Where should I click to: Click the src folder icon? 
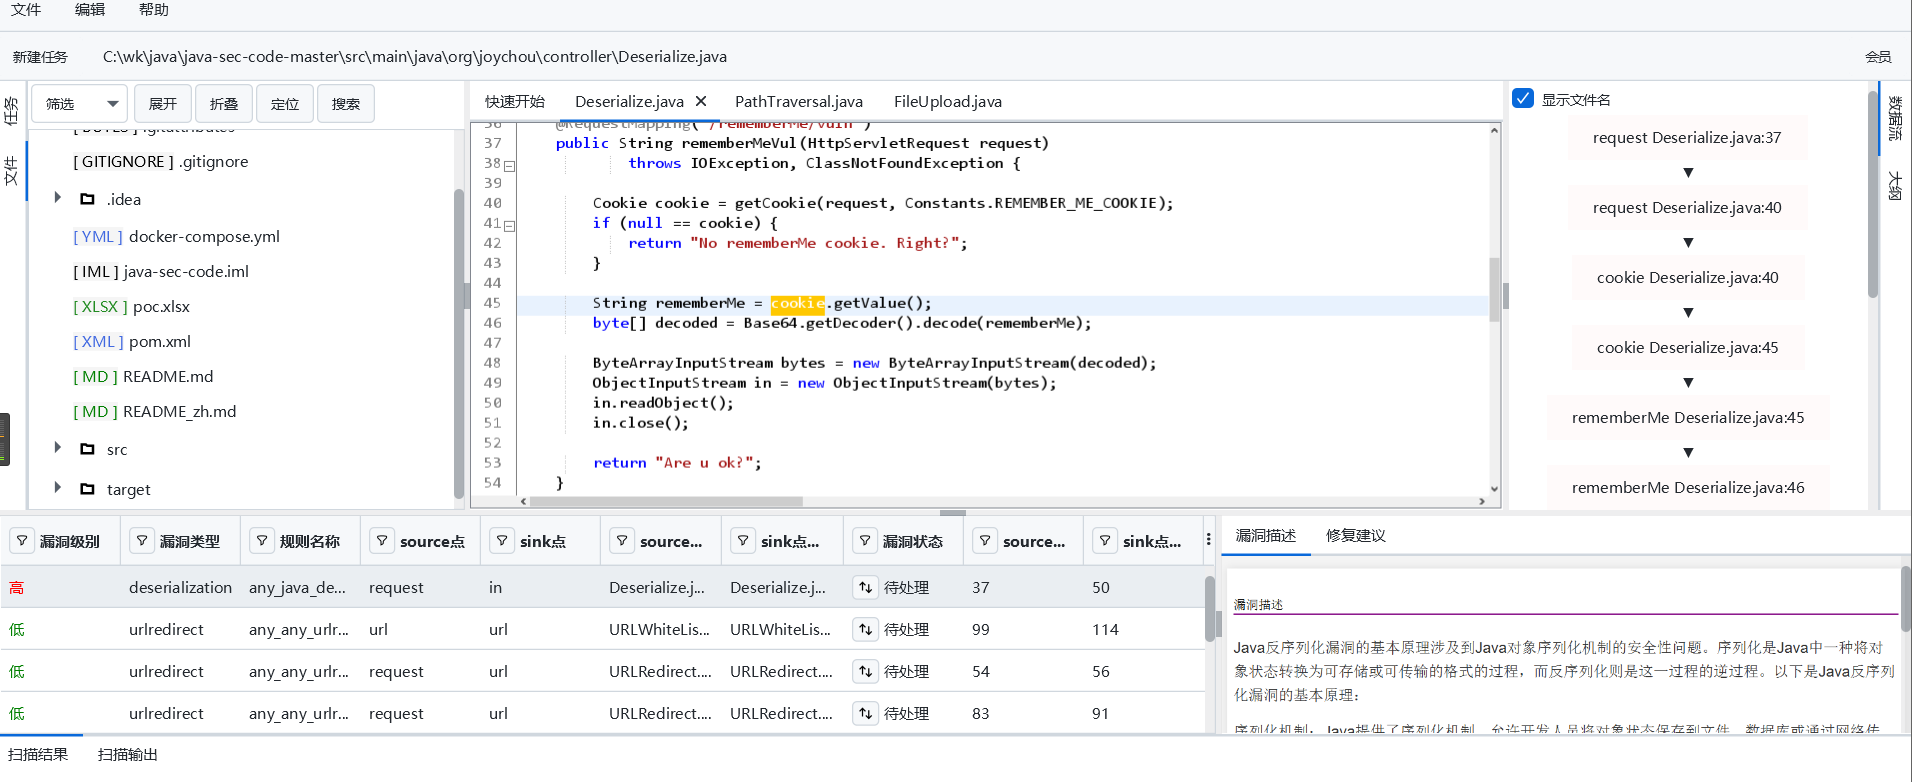tap(87, 449)
